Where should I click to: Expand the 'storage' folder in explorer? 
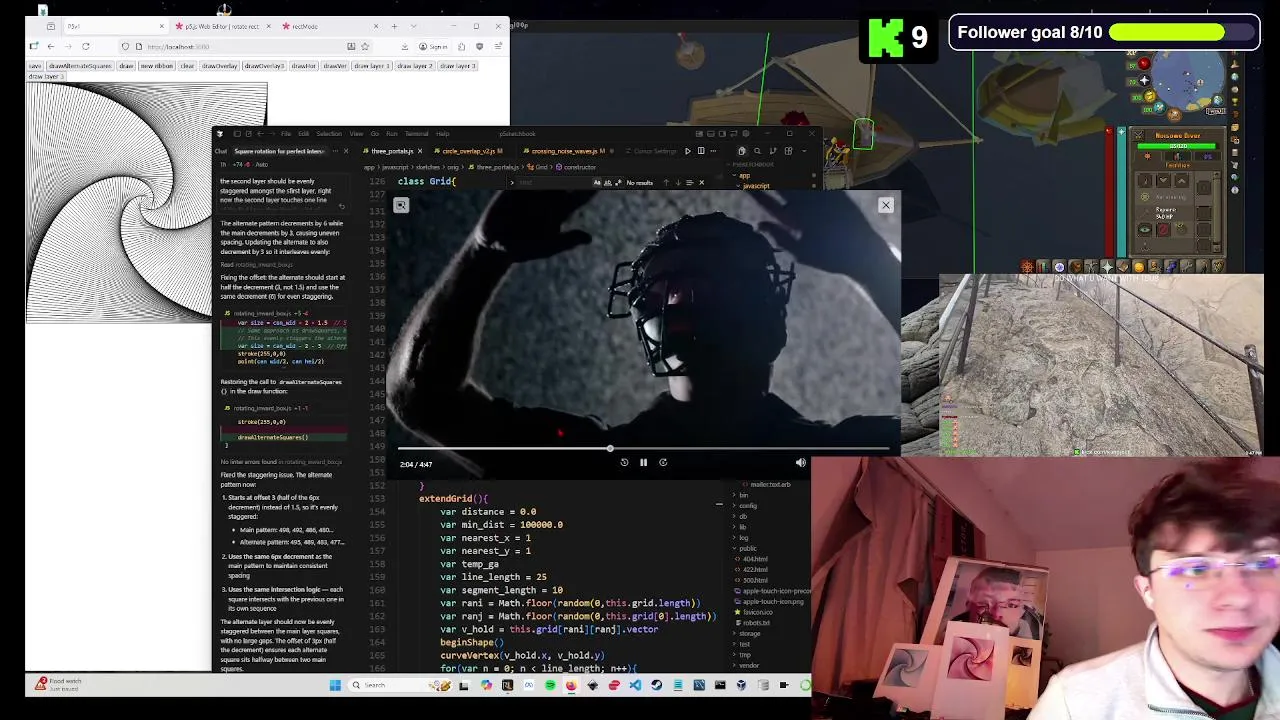[749, 633]
